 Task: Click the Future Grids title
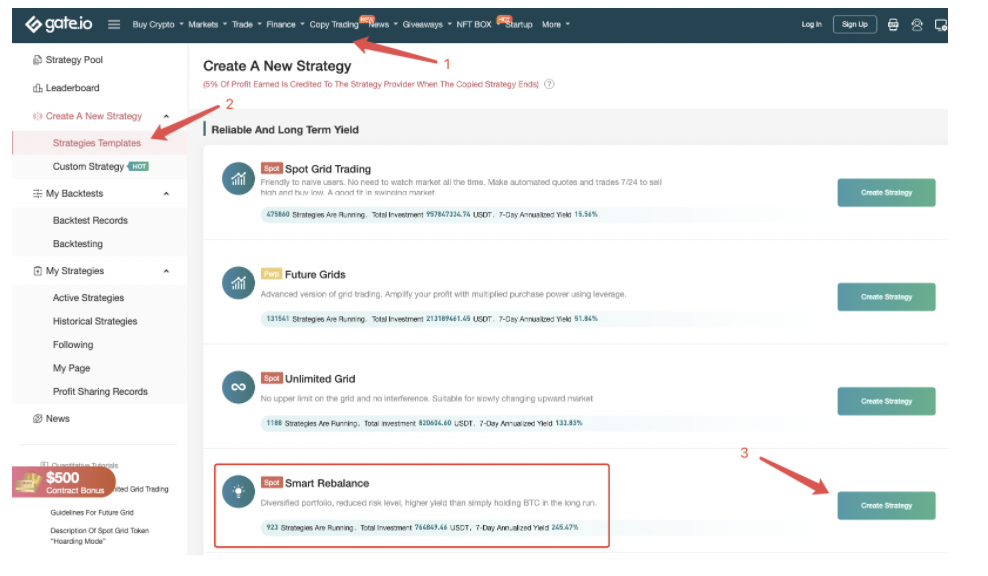(x=315, y=275)
